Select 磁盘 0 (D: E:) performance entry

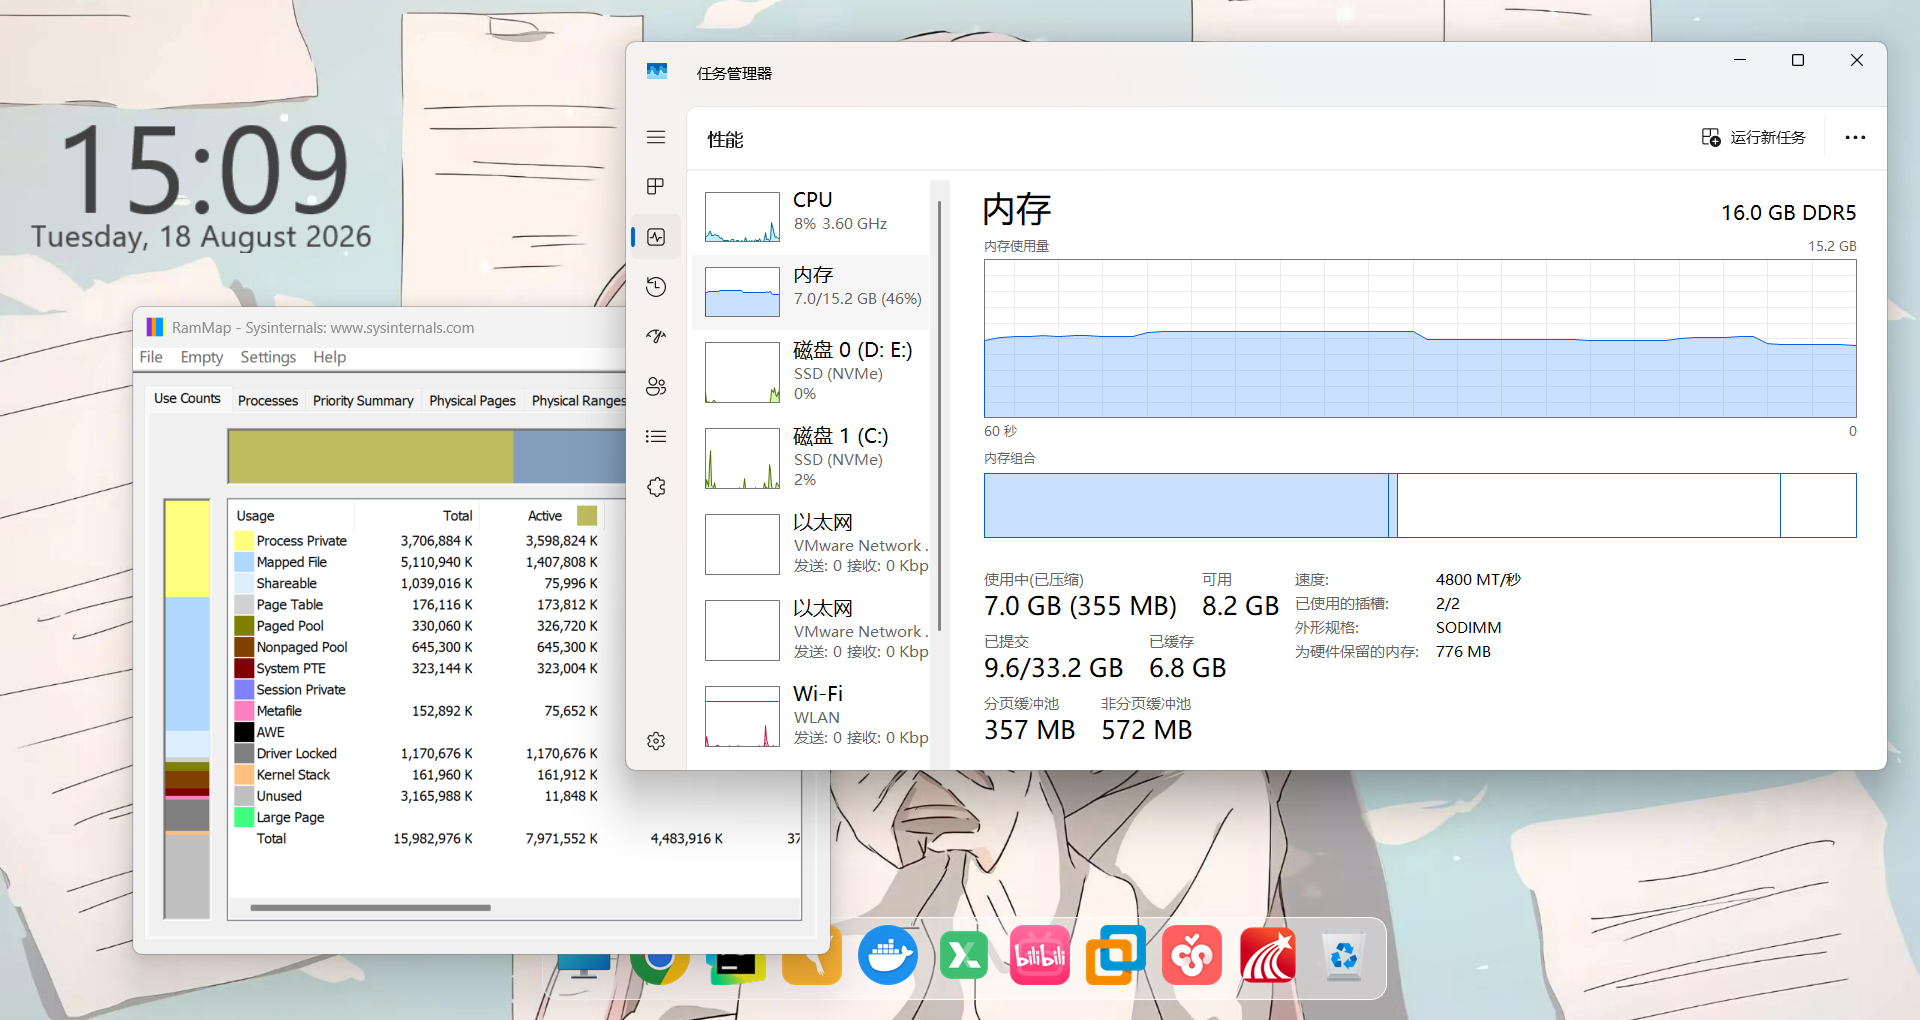click(x=811, y=372)
